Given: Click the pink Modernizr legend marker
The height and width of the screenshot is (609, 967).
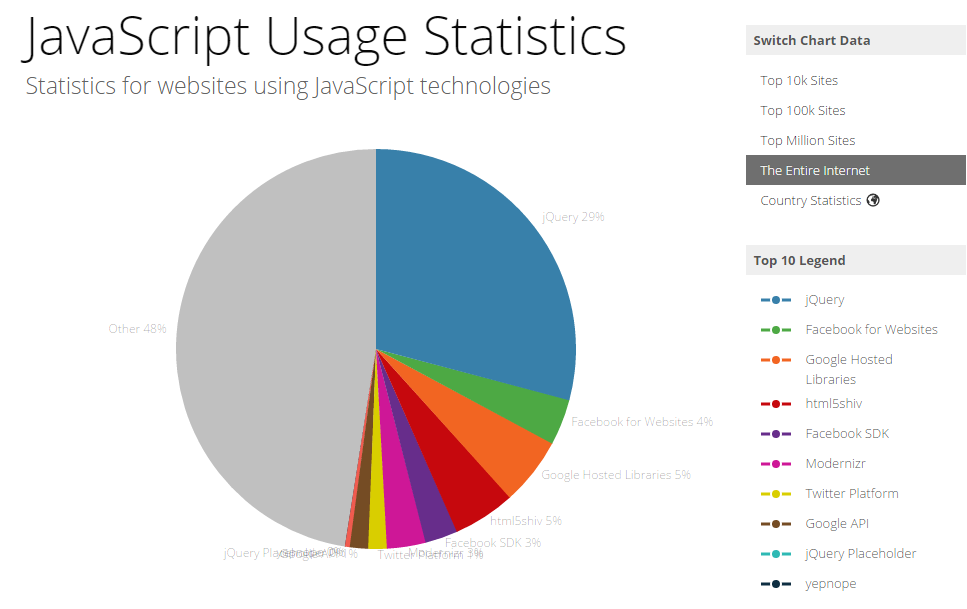Looking at the screenshot, I should (x=775, y=464).
